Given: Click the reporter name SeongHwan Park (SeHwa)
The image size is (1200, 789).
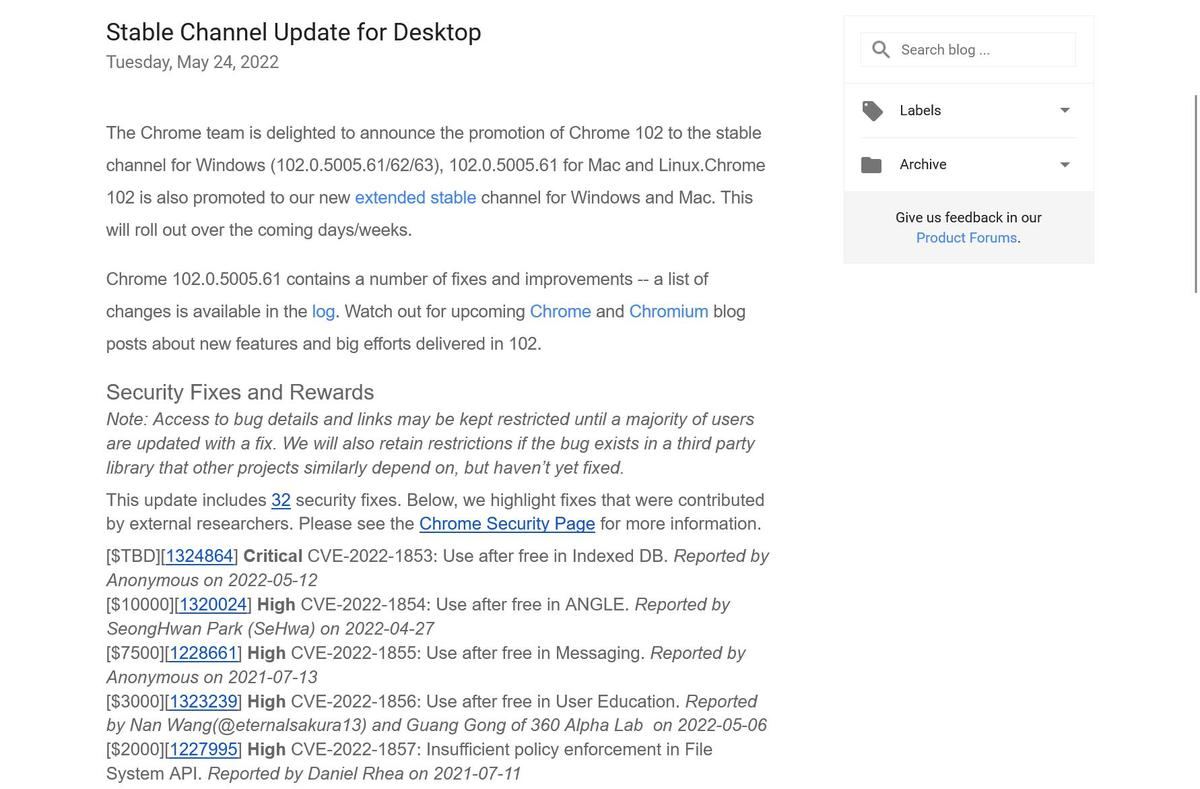Looking at the screenshot, I should 210,629.
